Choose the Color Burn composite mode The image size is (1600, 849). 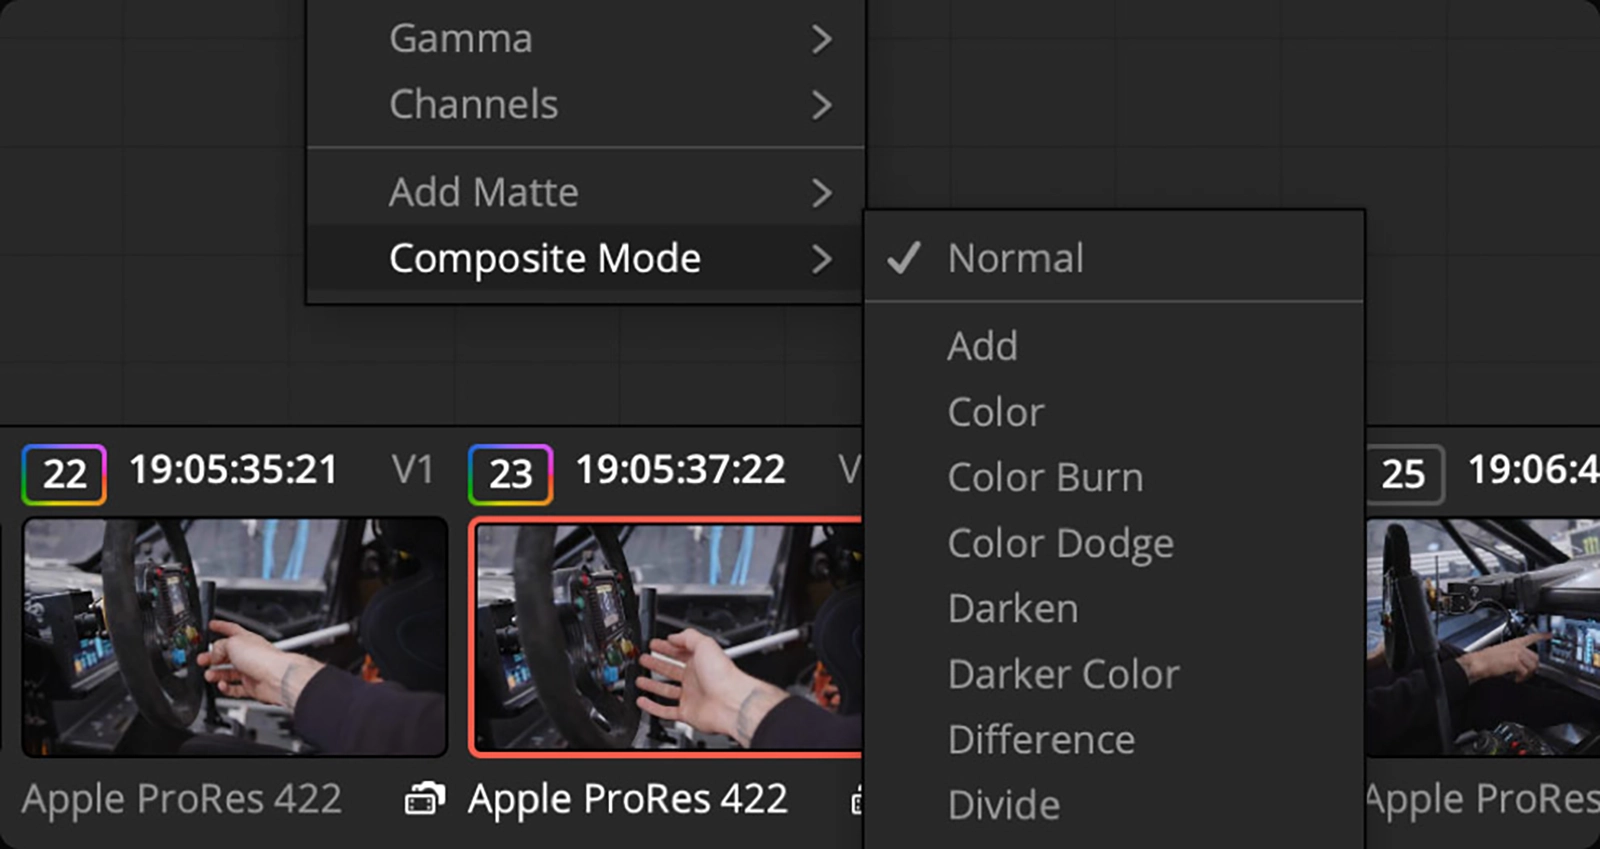1045,477
